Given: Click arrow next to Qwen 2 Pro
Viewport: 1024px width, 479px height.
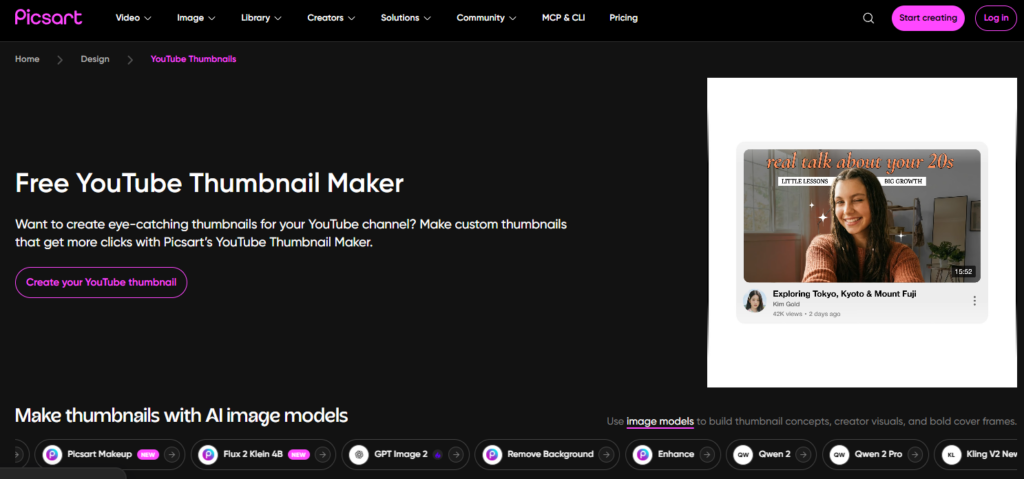Looking at the screenshot, I should pos(915,454).
